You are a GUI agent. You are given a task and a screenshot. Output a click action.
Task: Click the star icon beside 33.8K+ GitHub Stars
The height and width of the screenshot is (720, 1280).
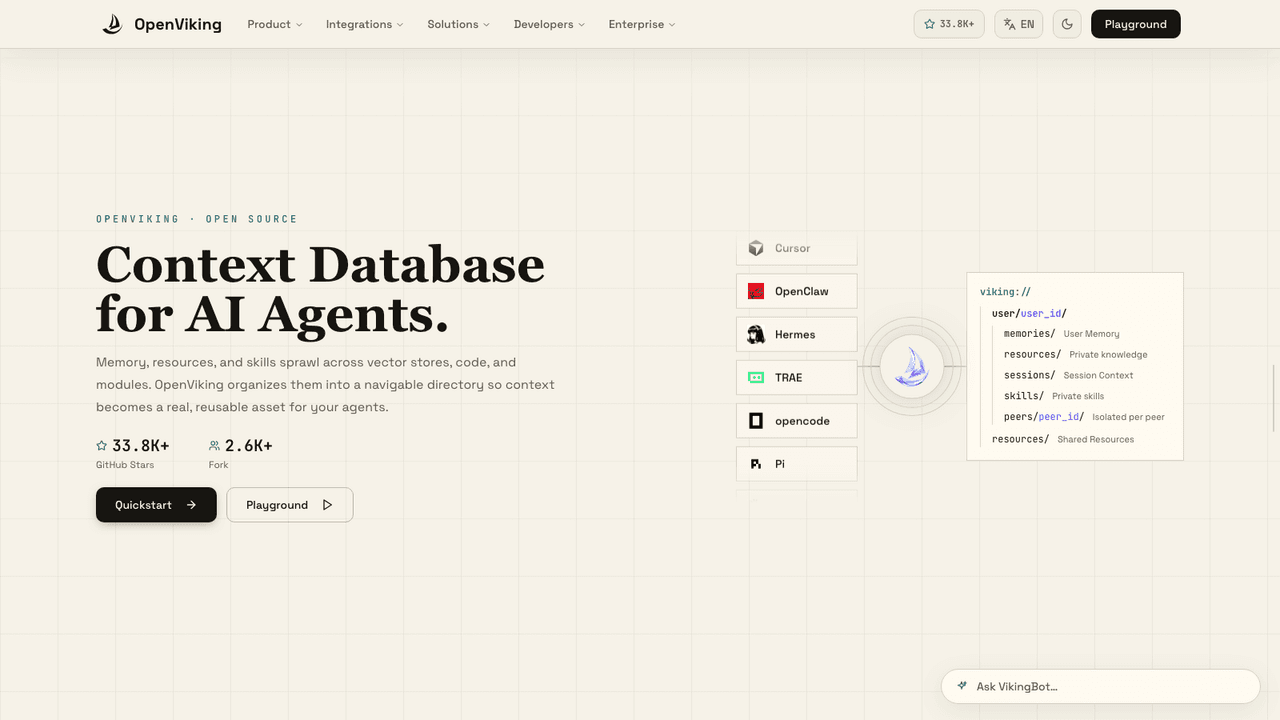pyautogui.click(x=101, y=446)
